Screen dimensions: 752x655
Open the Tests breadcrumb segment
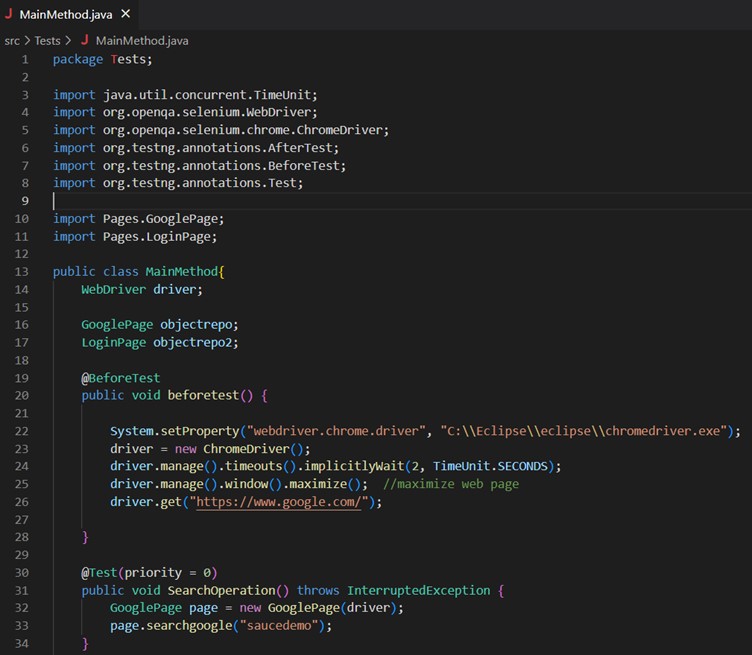[47, 41]
